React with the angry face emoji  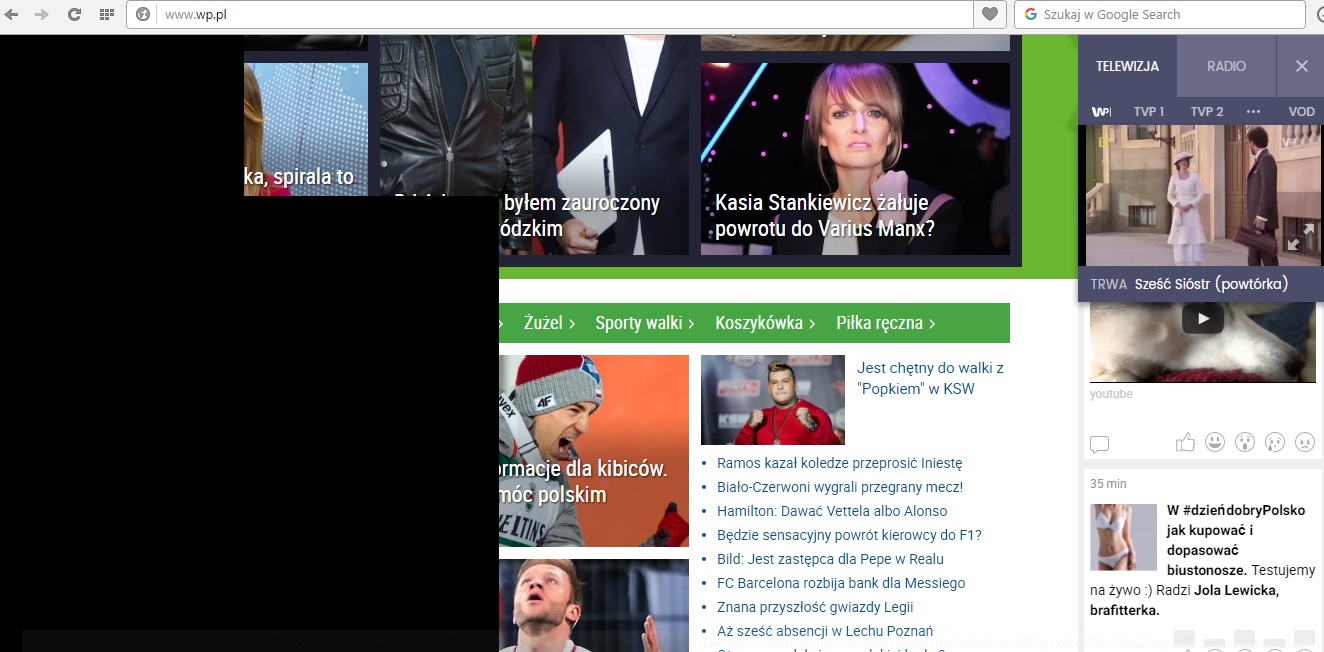(x=1305, y=441)
